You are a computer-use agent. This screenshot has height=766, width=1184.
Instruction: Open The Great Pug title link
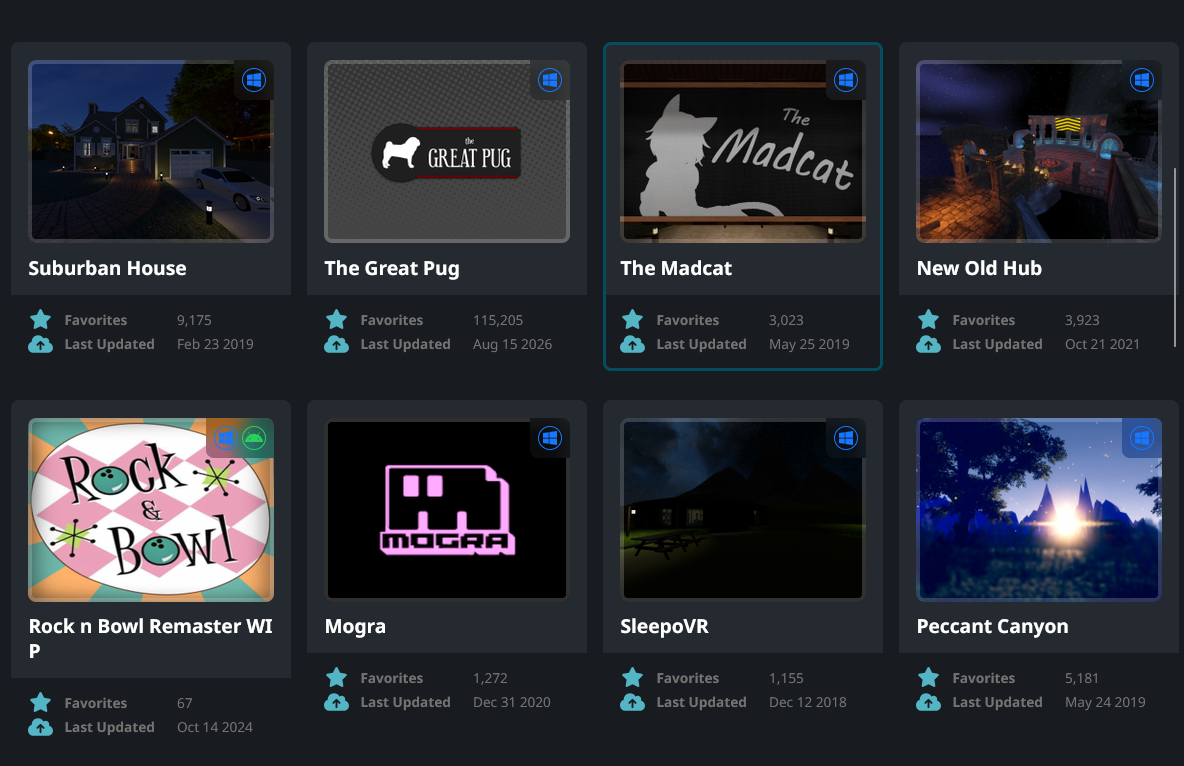[x=392, y=269]
